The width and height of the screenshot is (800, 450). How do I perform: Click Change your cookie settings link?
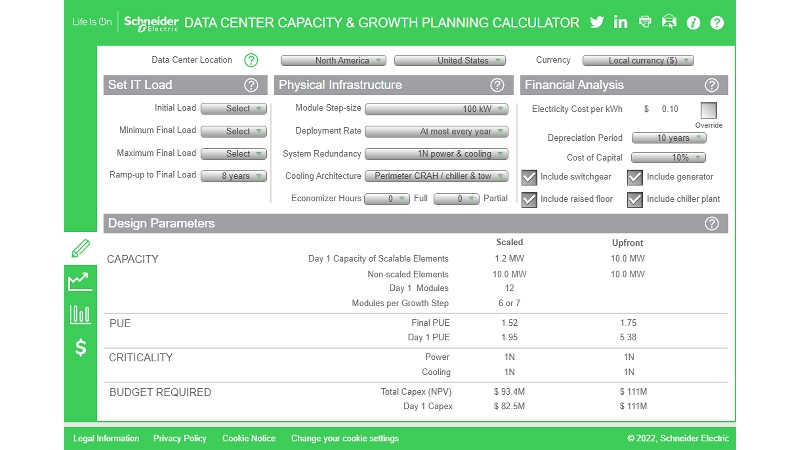pos(344,438)
